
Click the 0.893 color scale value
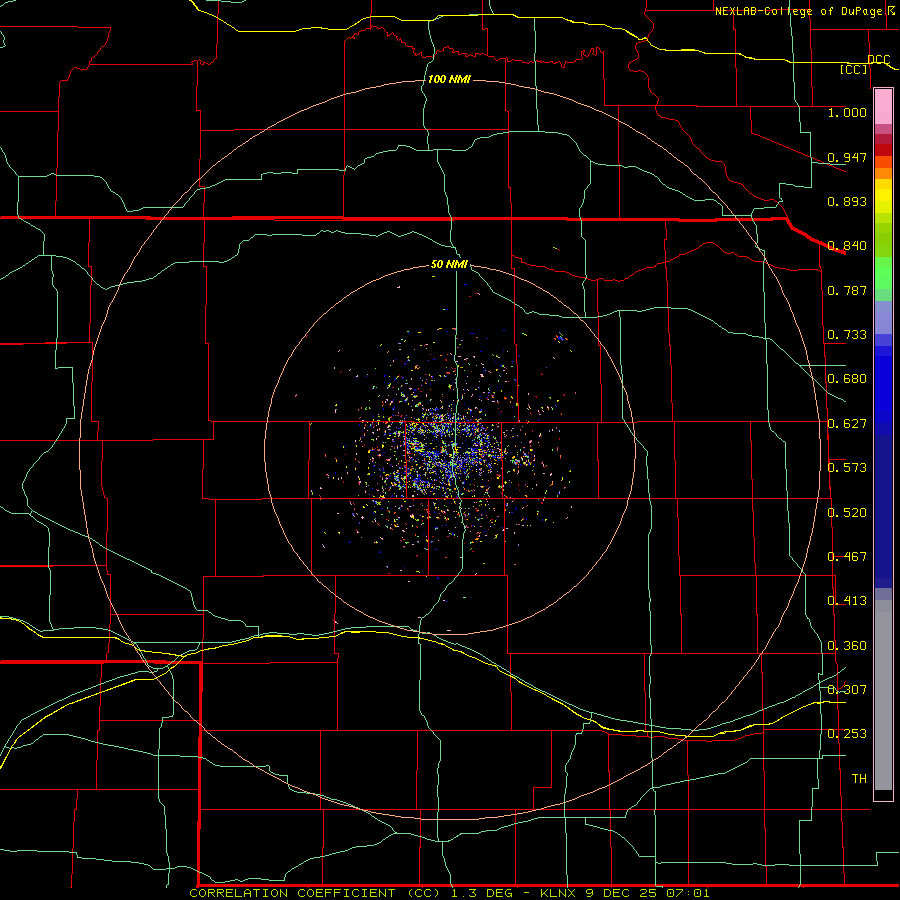point(847,201)
